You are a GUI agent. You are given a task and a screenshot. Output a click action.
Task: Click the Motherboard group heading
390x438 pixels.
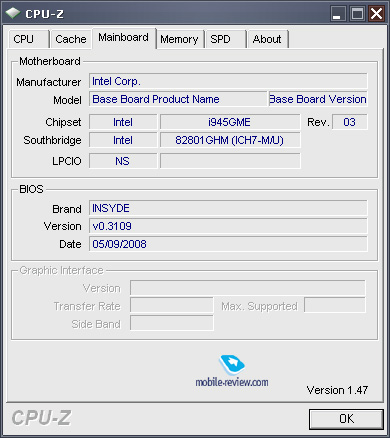coord(50,61)
